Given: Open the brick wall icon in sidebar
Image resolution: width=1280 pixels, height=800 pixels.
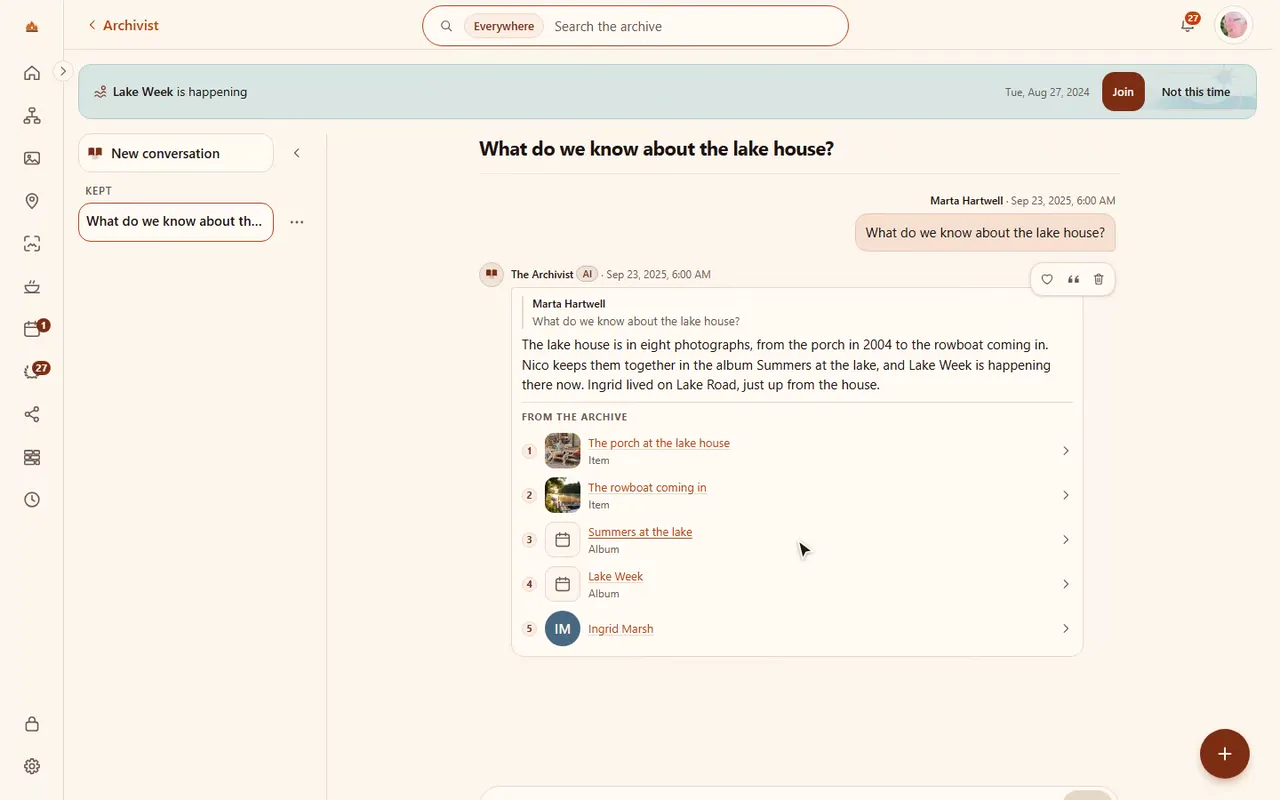Looking at the screenshot, I should (x=32, y=457).
